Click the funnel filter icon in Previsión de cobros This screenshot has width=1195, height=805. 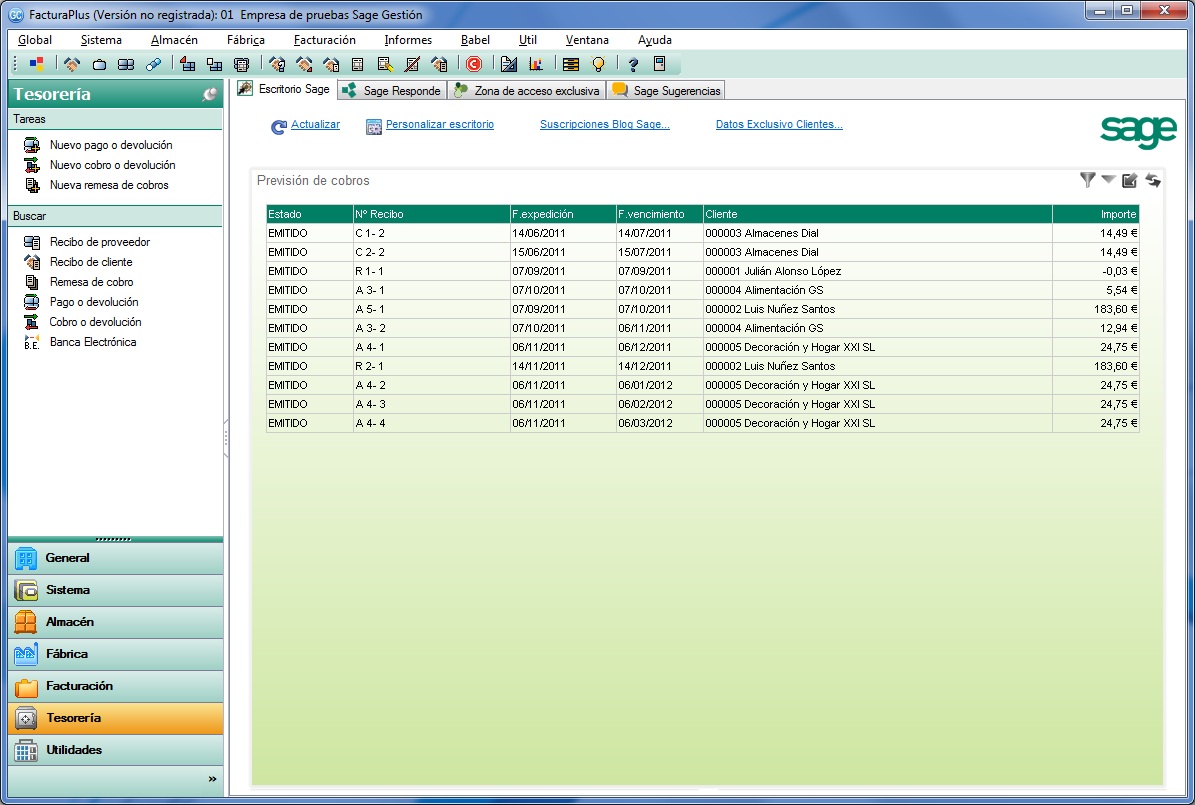[x=1088, y=180]
